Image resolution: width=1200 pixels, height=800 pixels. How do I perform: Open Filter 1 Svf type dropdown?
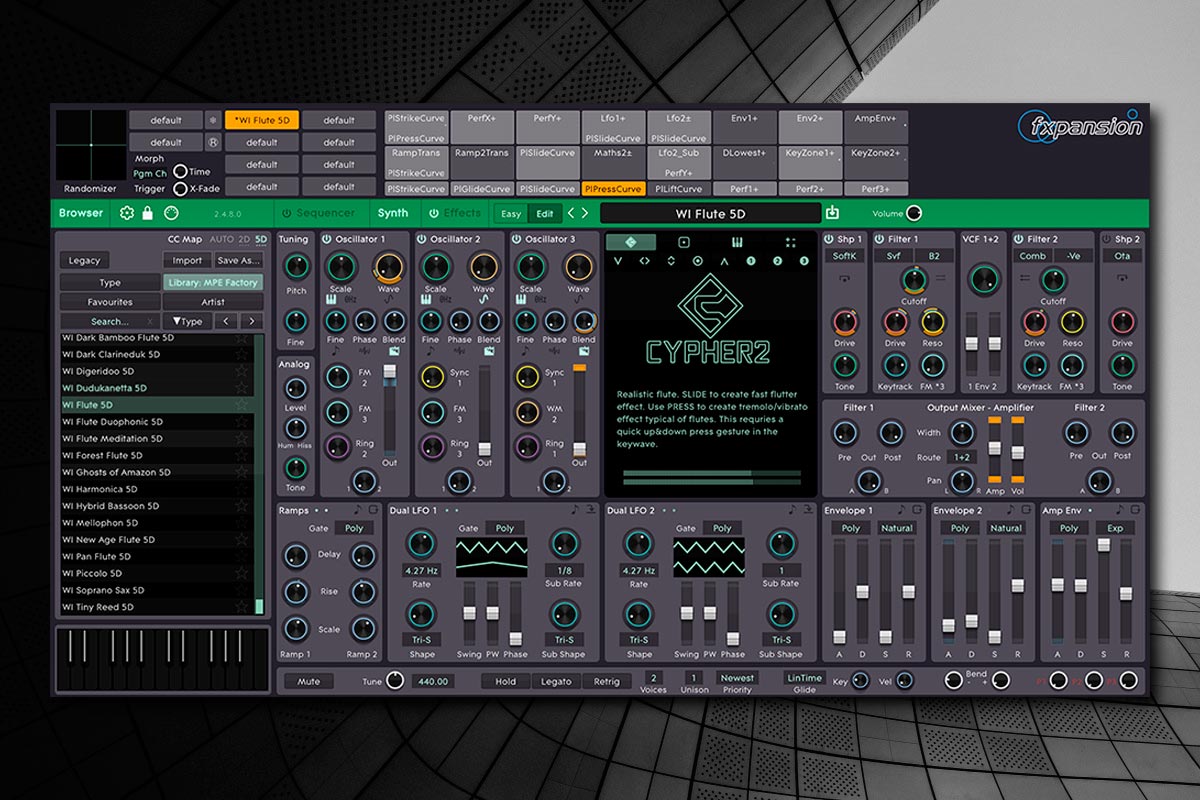pos(894,256)
